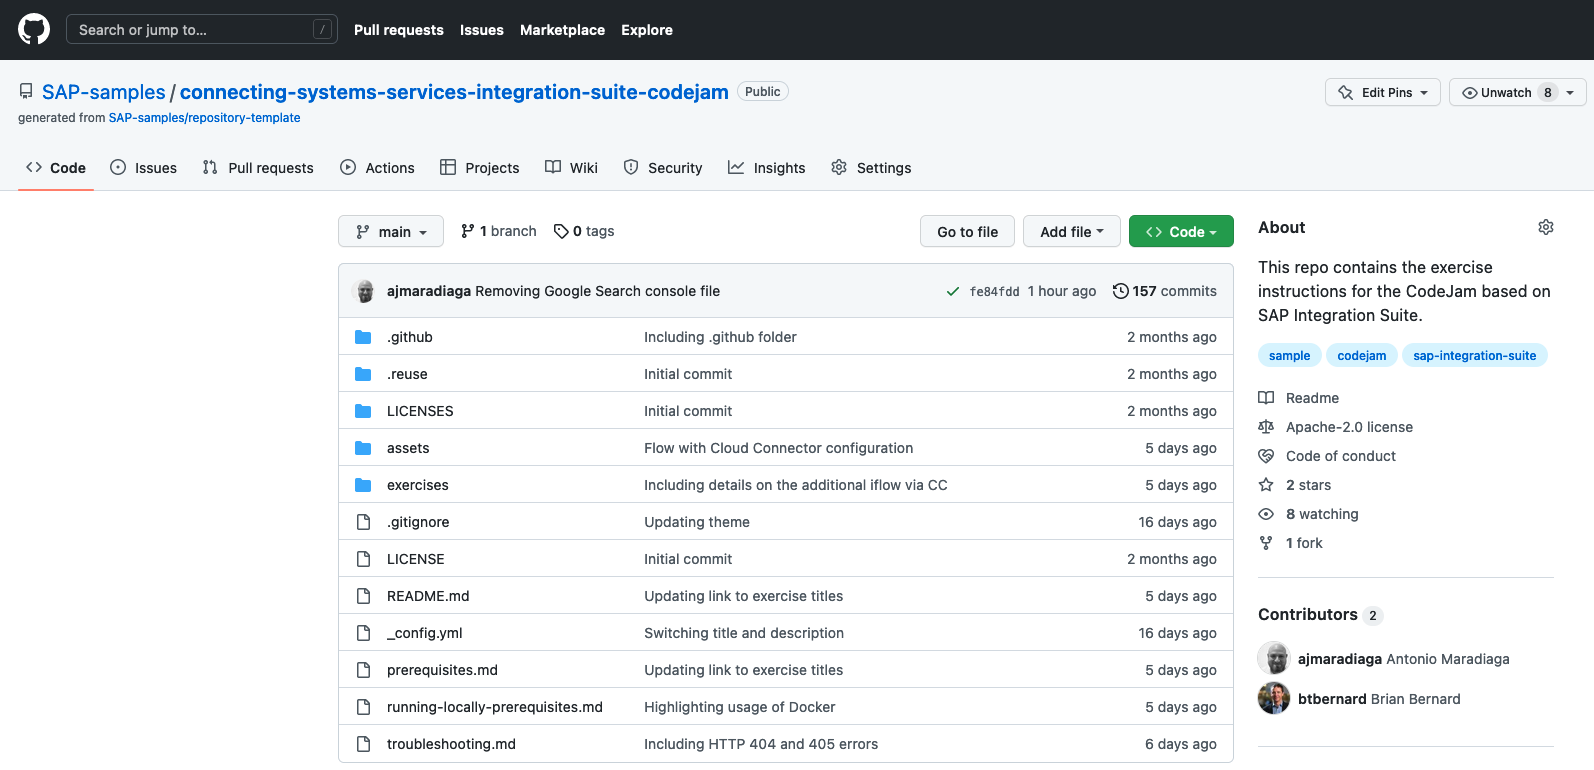Focus the Search or jump to field

[201, 30]
